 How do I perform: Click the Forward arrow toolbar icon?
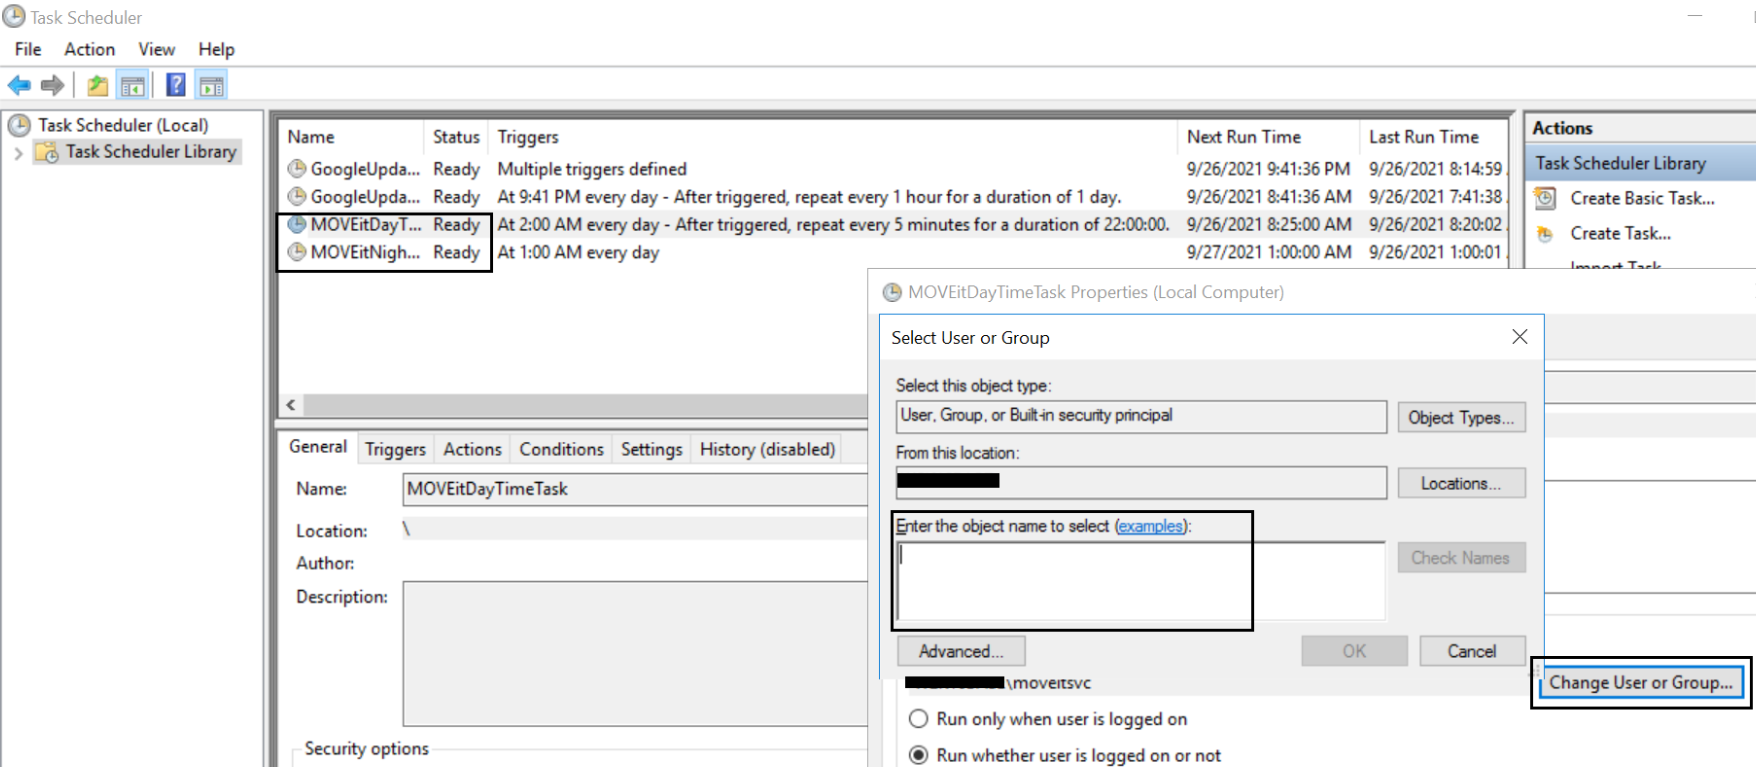[x=53, y=86]
